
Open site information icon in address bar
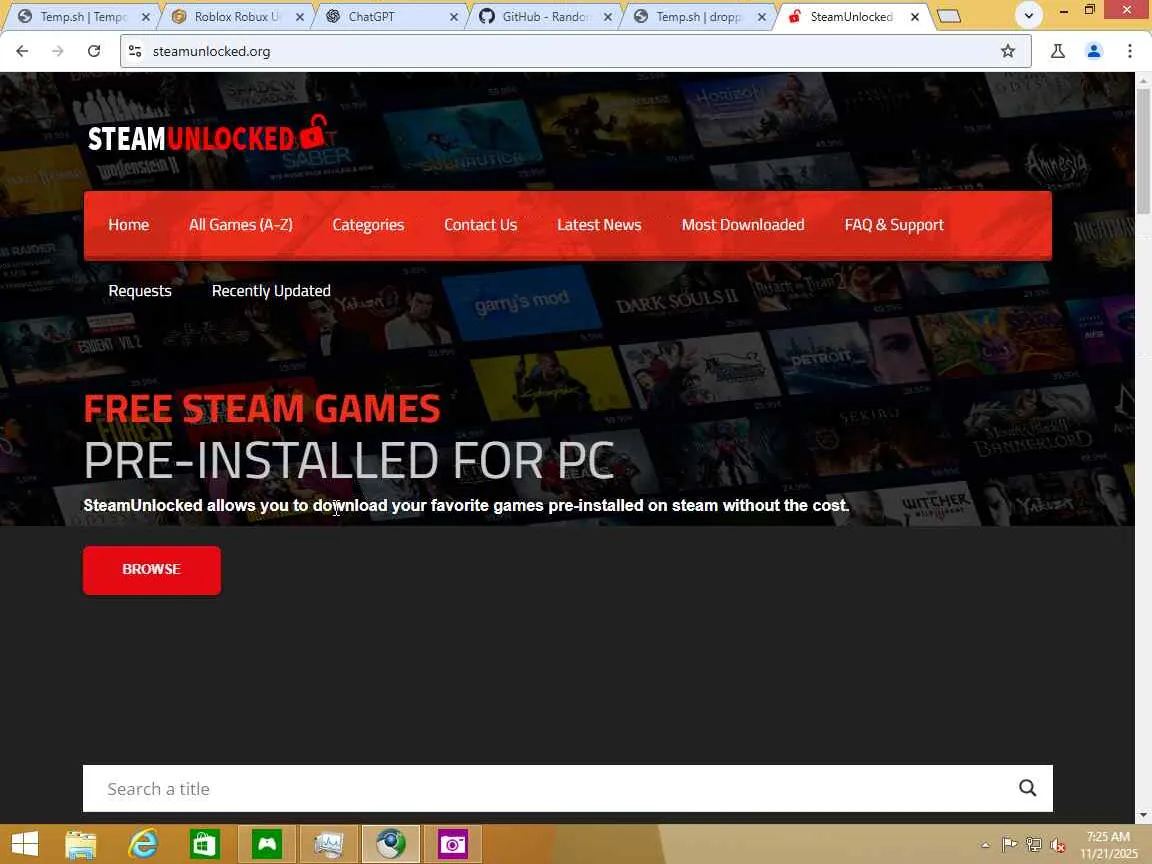click(x=135, y=51)
